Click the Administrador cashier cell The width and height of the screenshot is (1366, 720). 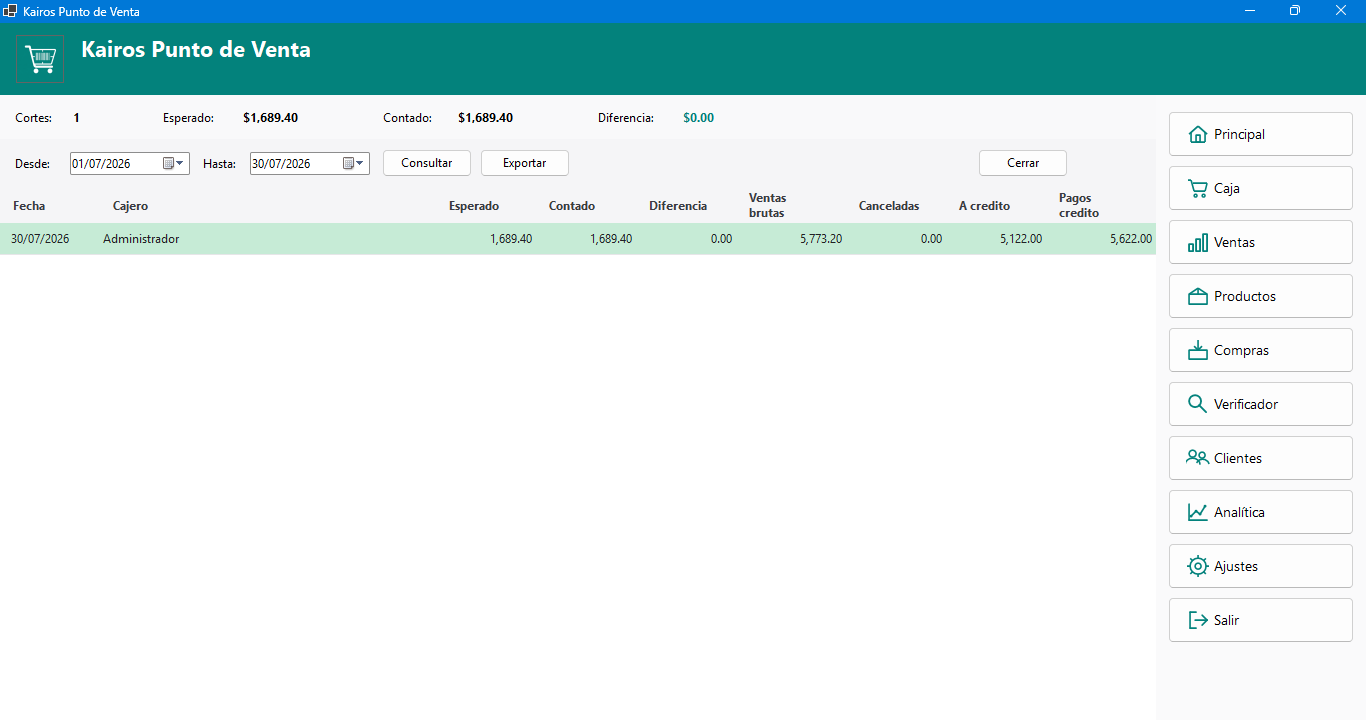click(141, 239)
